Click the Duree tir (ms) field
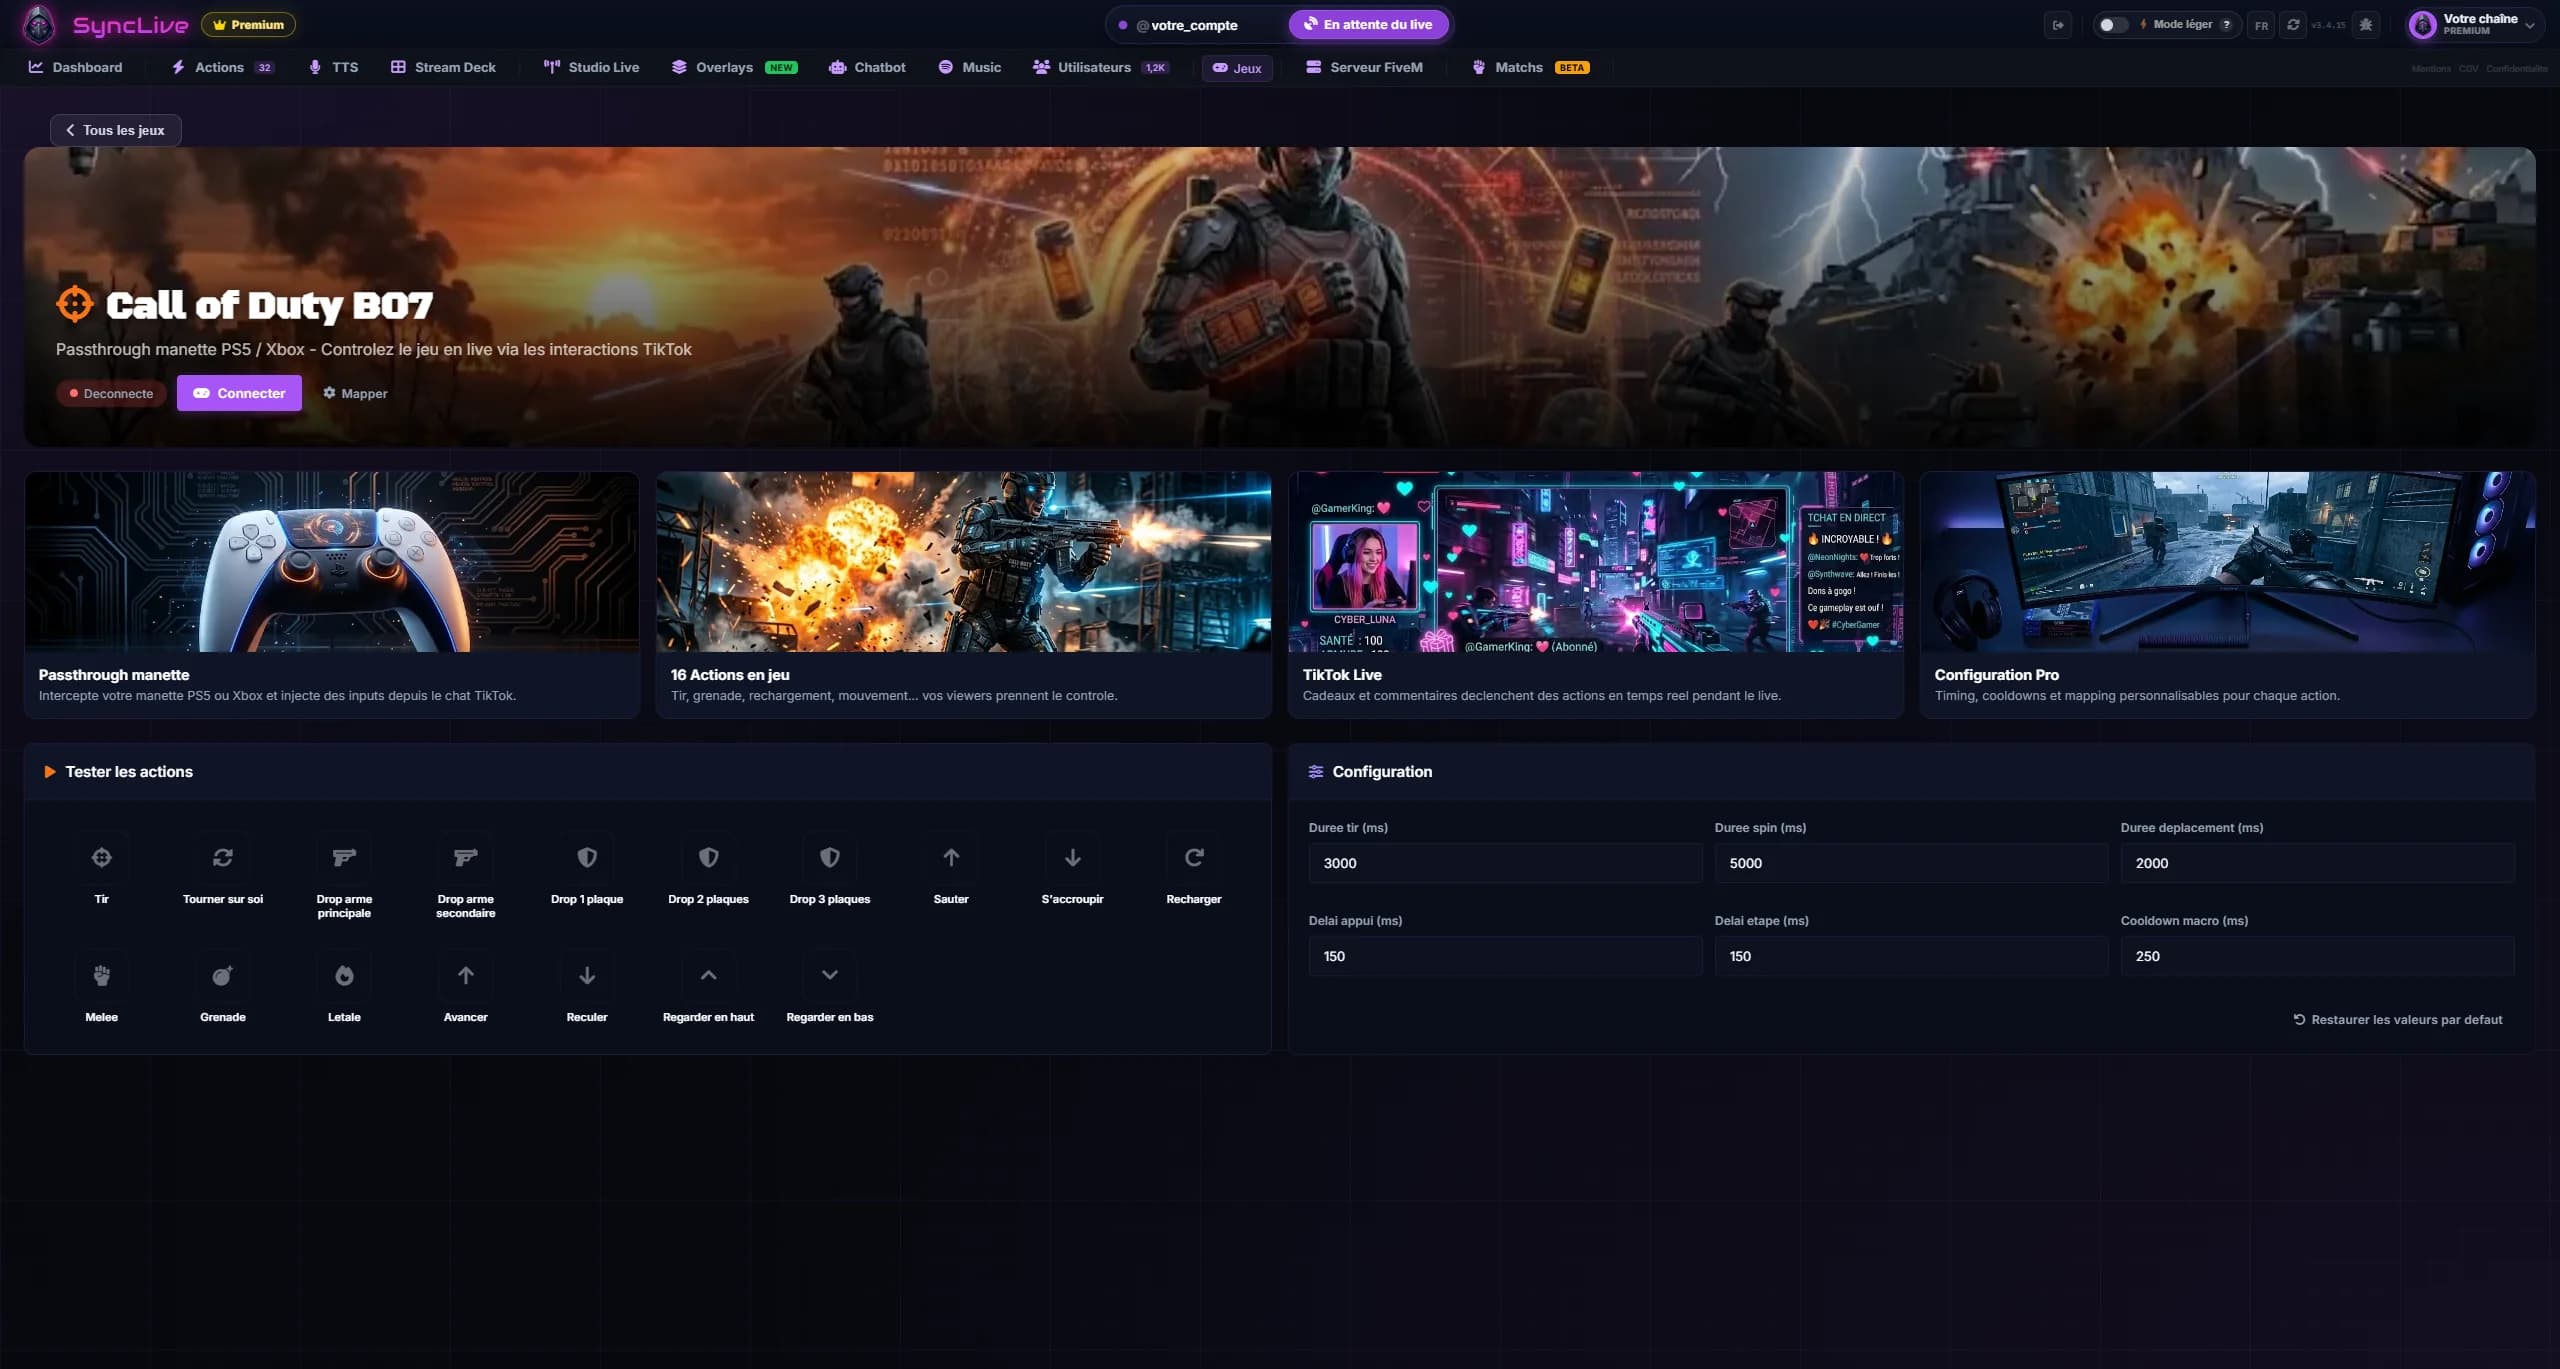 coord(1505,863)
